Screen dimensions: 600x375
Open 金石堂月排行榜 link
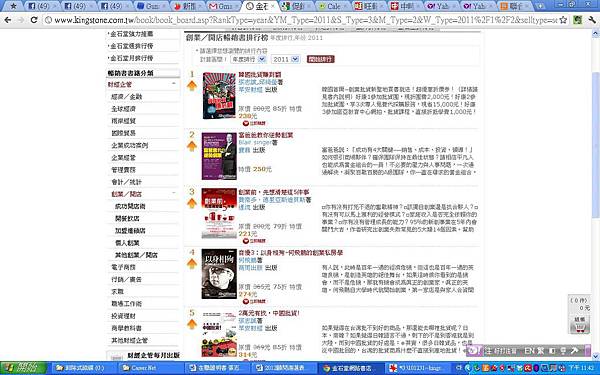click(132, 58)
